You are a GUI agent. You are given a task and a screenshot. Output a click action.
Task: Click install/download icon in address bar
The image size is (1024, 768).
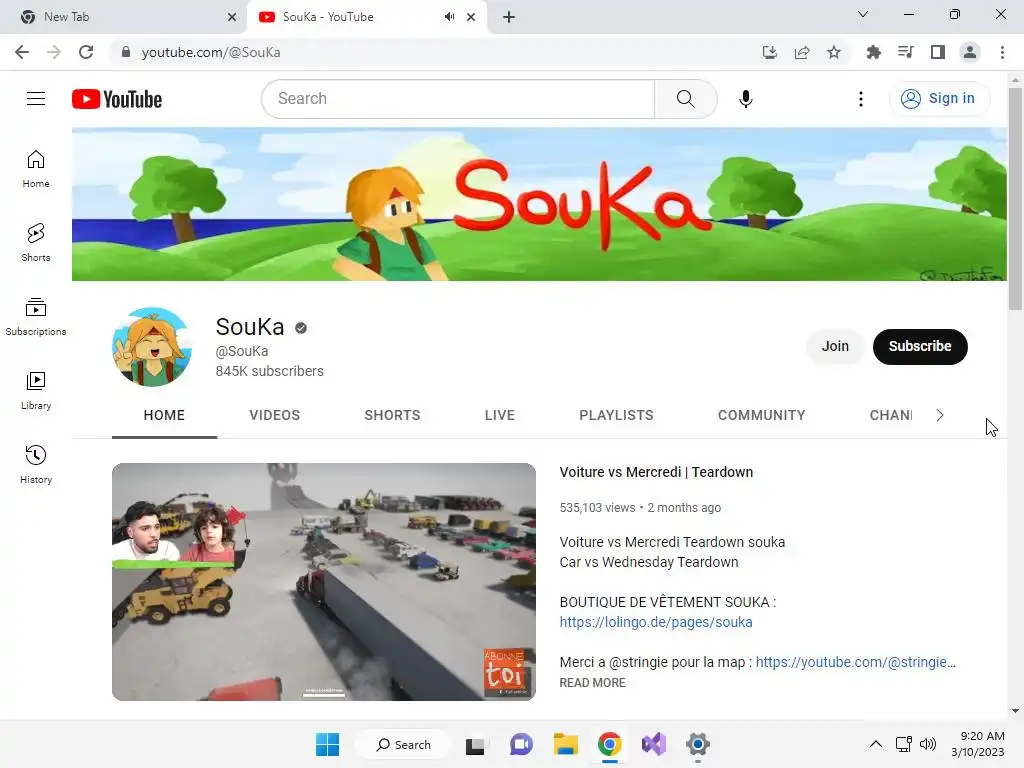[770, 52]
